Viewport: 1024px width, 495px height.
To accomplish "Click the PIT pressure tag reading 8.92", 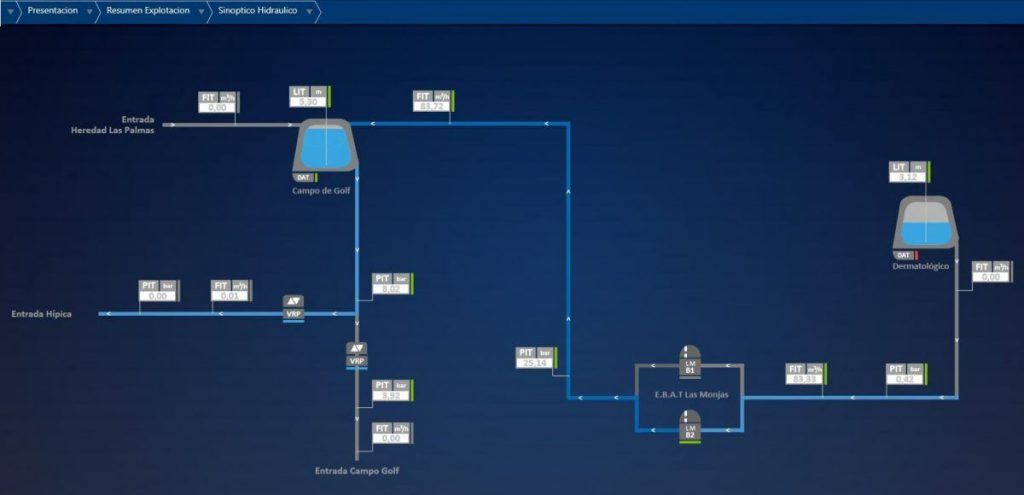I will [392, 391].
